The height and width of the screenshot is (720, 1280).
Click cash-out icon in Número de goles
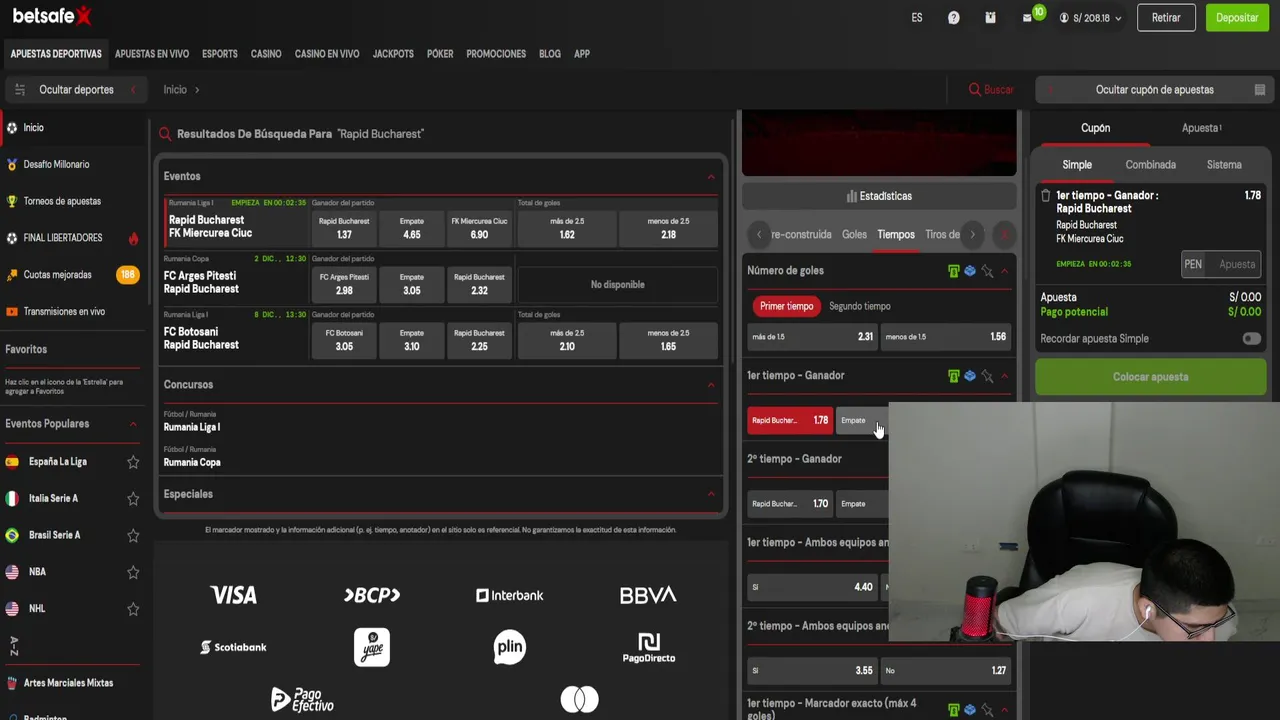pyautogui.click(x=953, y=271)
